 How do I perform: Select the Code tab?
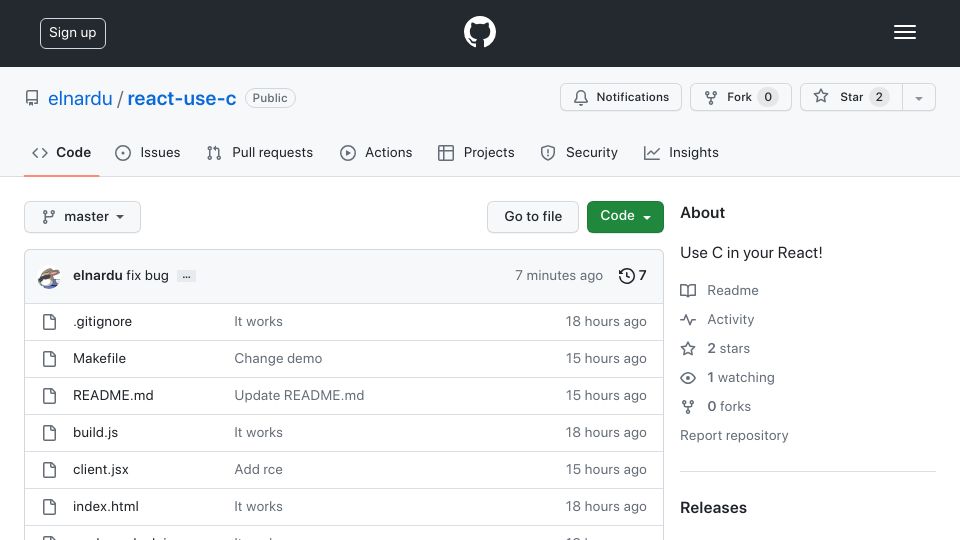tap(61, 152)
